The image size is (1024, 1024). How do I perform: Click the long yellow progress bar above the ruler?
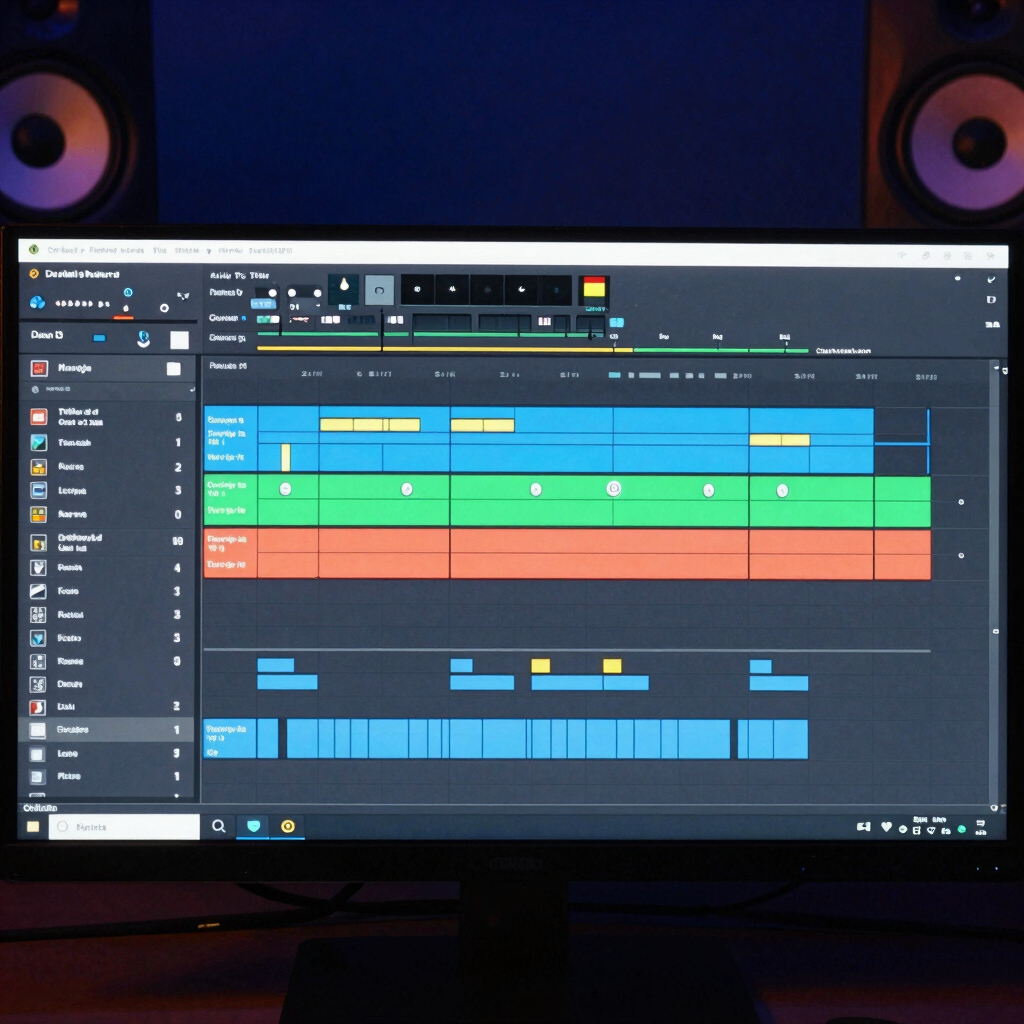444,349
